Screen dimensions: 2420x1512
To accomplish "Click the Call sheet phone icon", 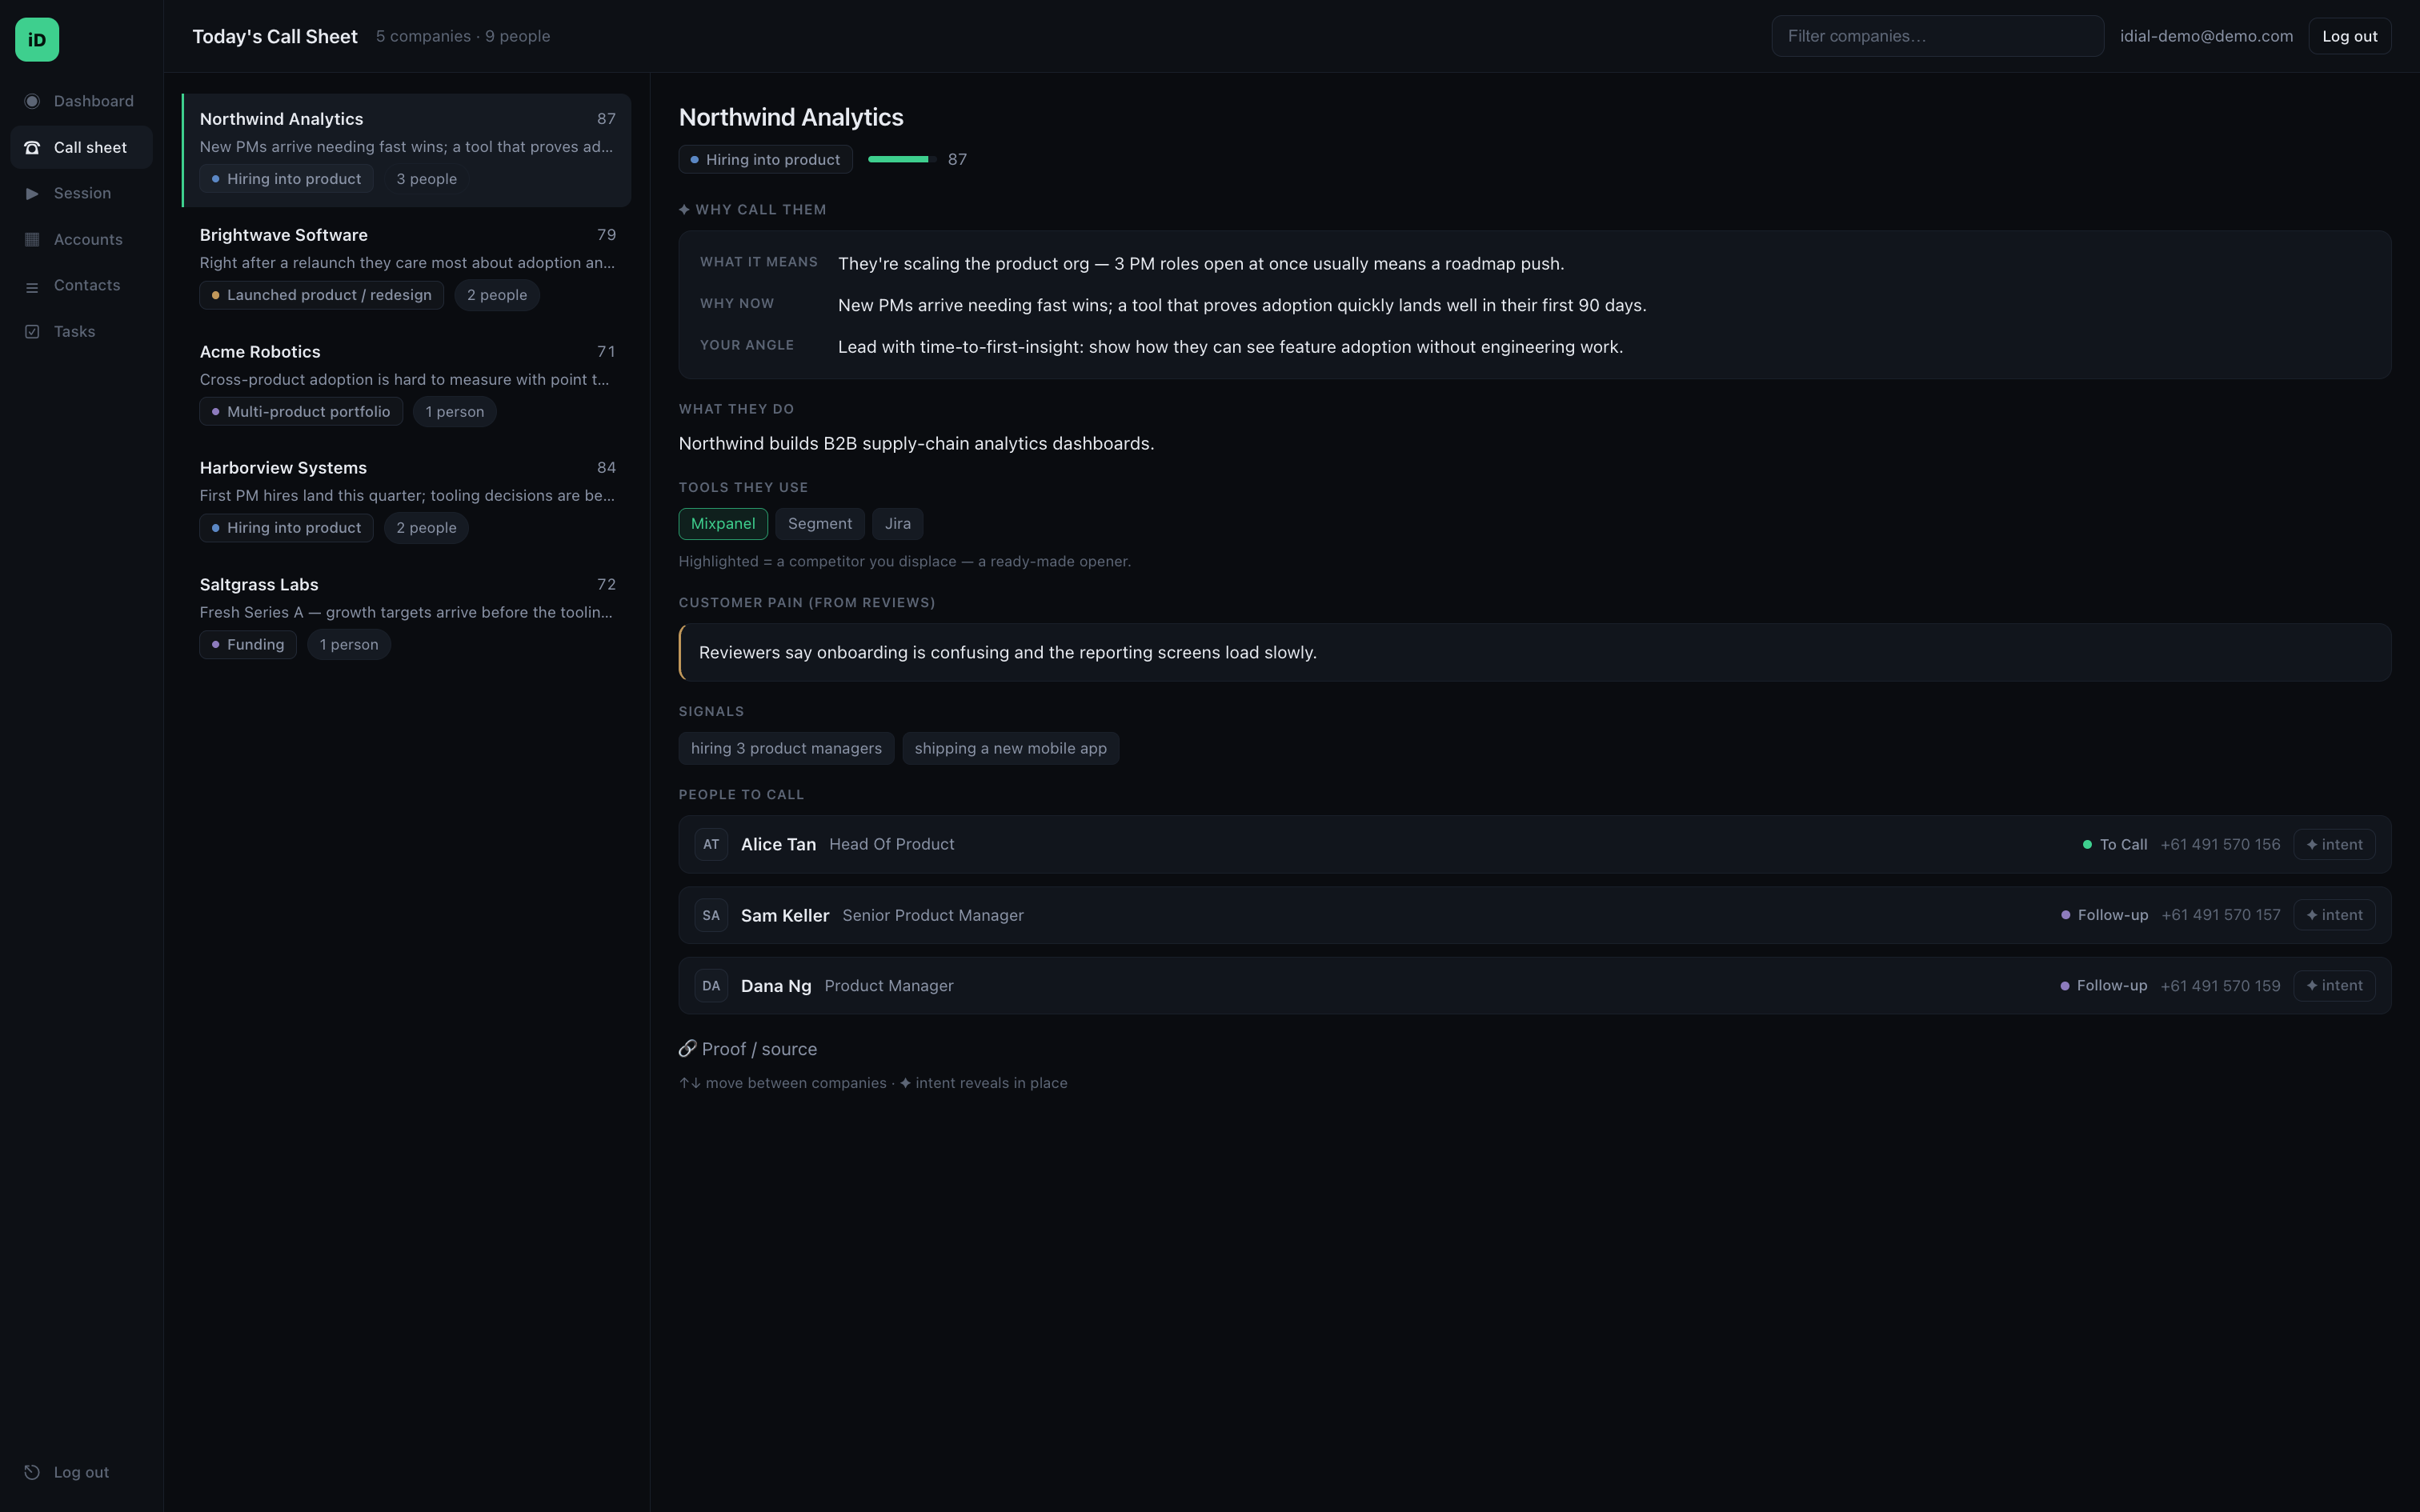I will [x=32, y=147].
